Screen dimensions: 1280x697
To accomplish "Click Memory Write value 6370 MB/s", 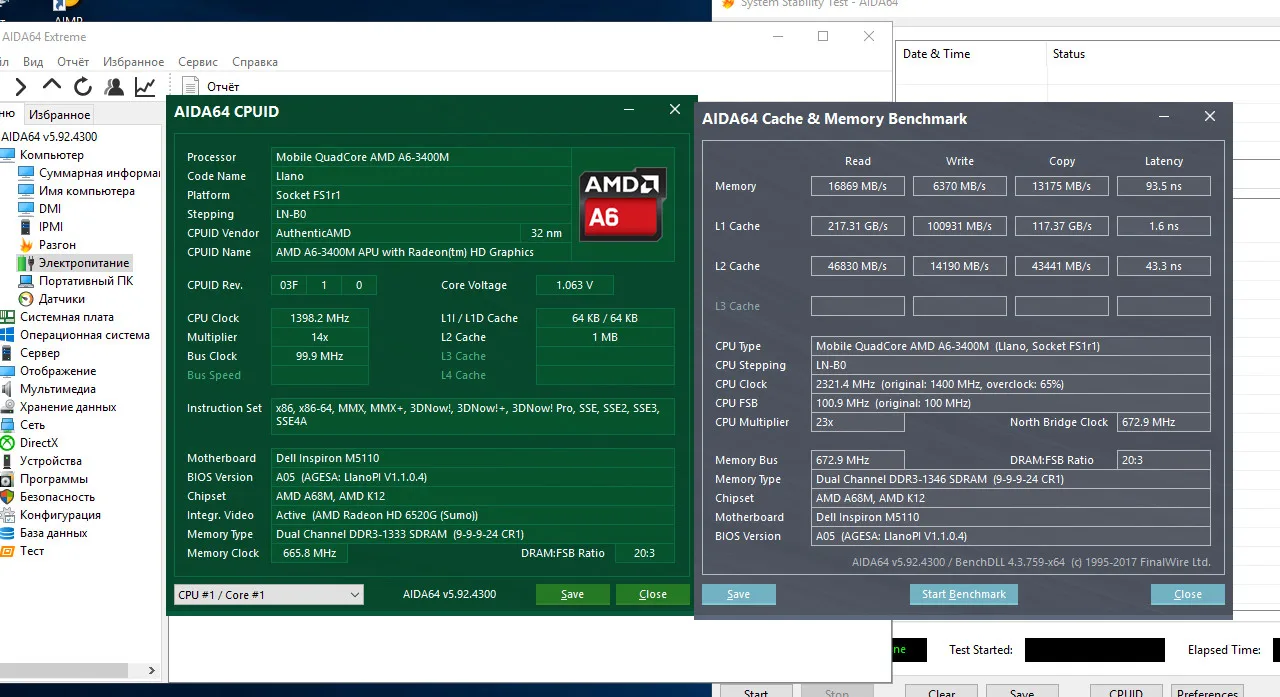I will click(959, 186).
